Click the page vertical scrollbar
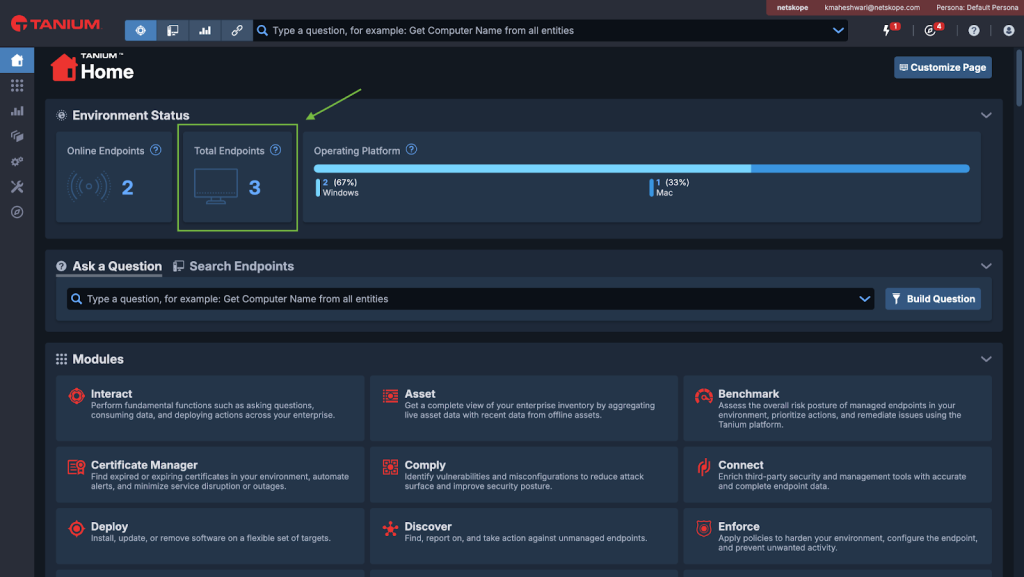Image resolution: width=1024 pixels, height=577 pixels. tap(1019, 78)
